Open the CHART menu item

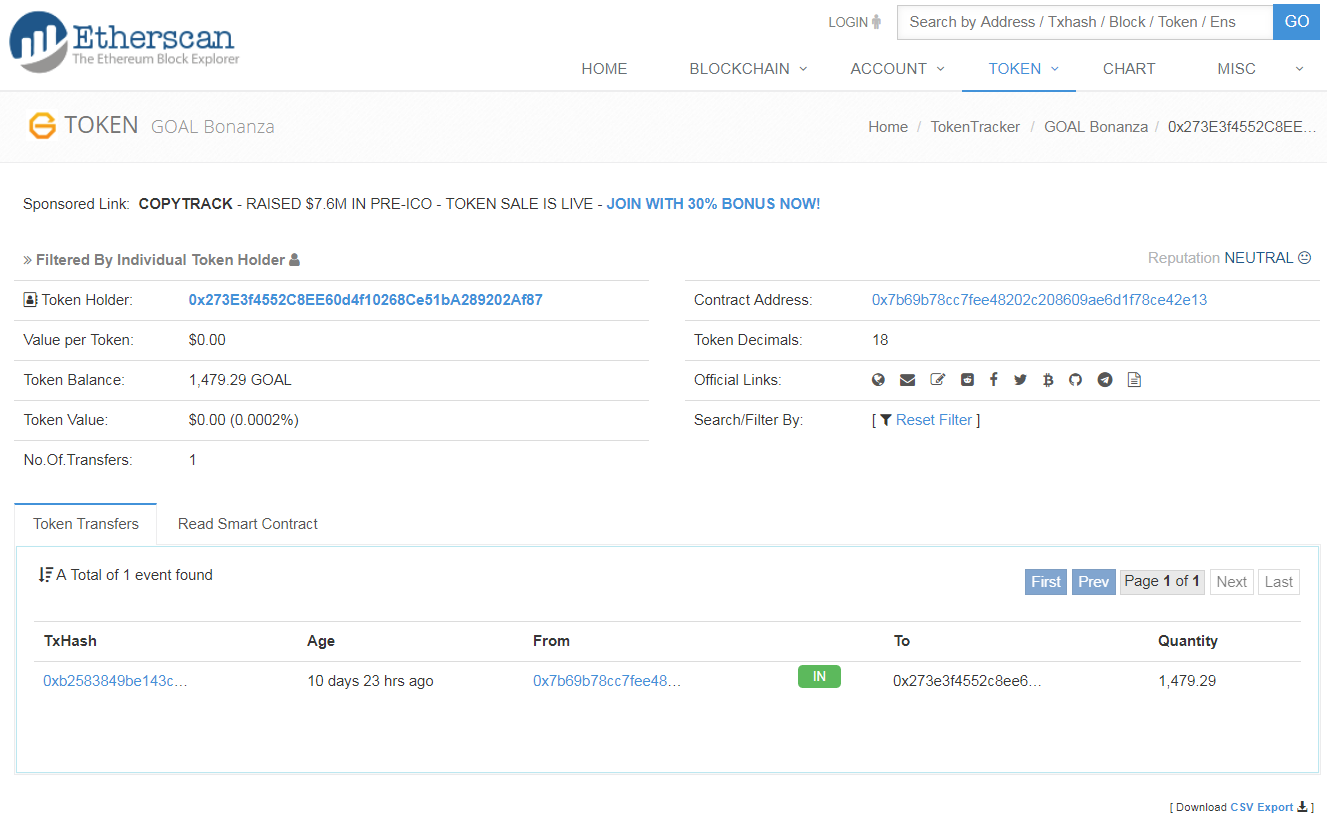[x=1129, y=69]
